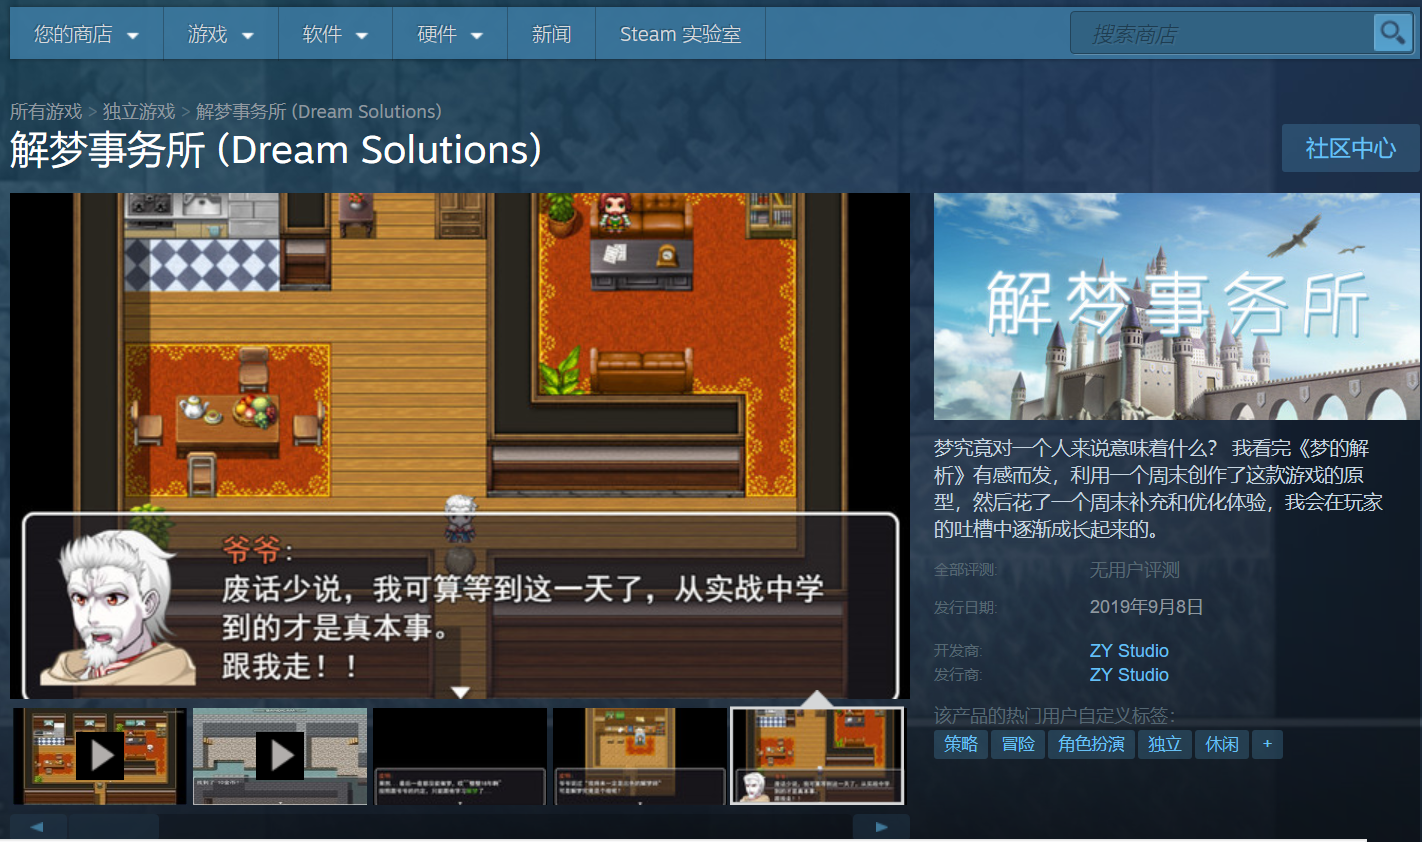Screen dimensions: 1422x842
Task: Expand the 硬件 dropdown menu
Action: [x=450, y=34]
